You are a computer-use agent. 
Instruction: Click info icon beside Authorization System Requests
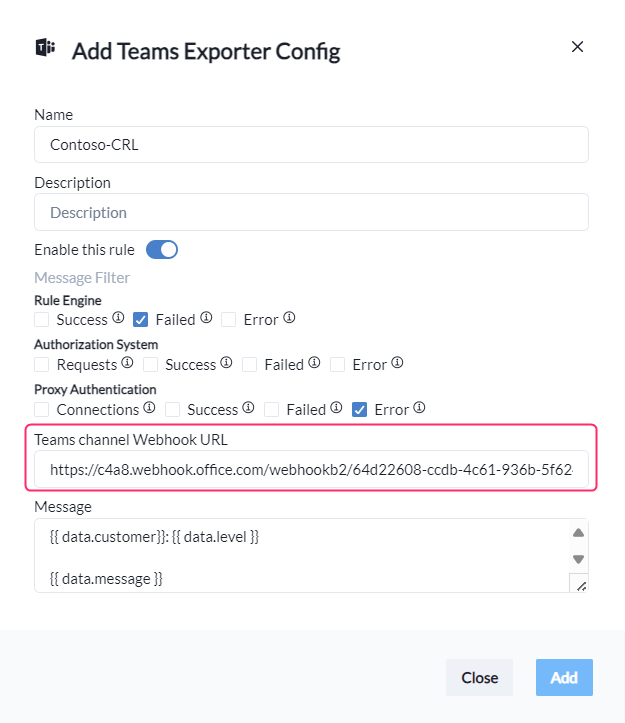(x=128, y=364)
